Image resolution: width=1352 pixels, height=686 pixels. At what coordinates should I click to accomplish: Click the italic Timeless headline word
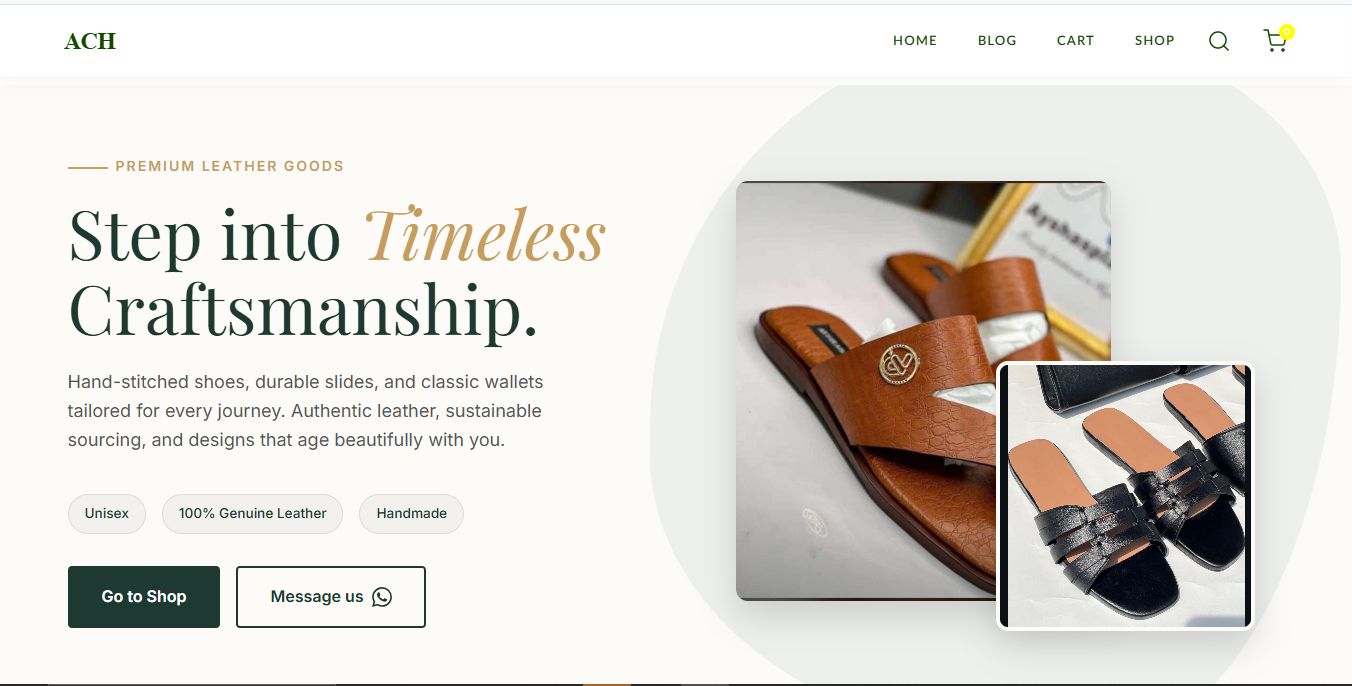[x=485, y=235]
